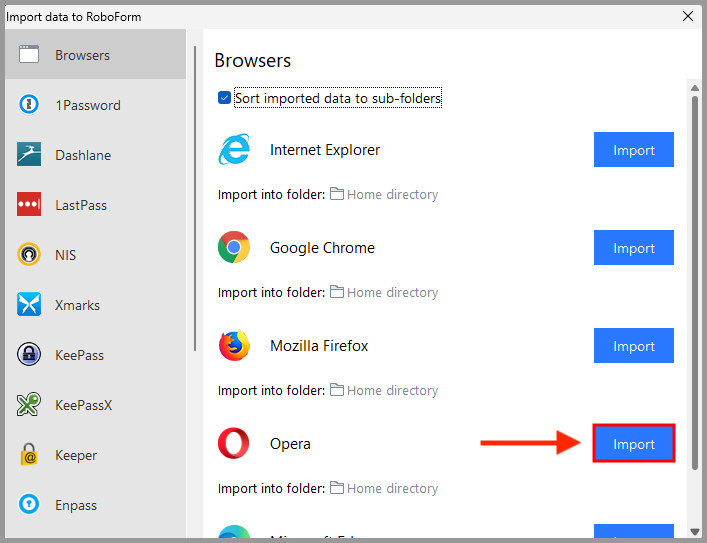
Task: Click the Mozilla Firefox label
Action: (319, 345)
